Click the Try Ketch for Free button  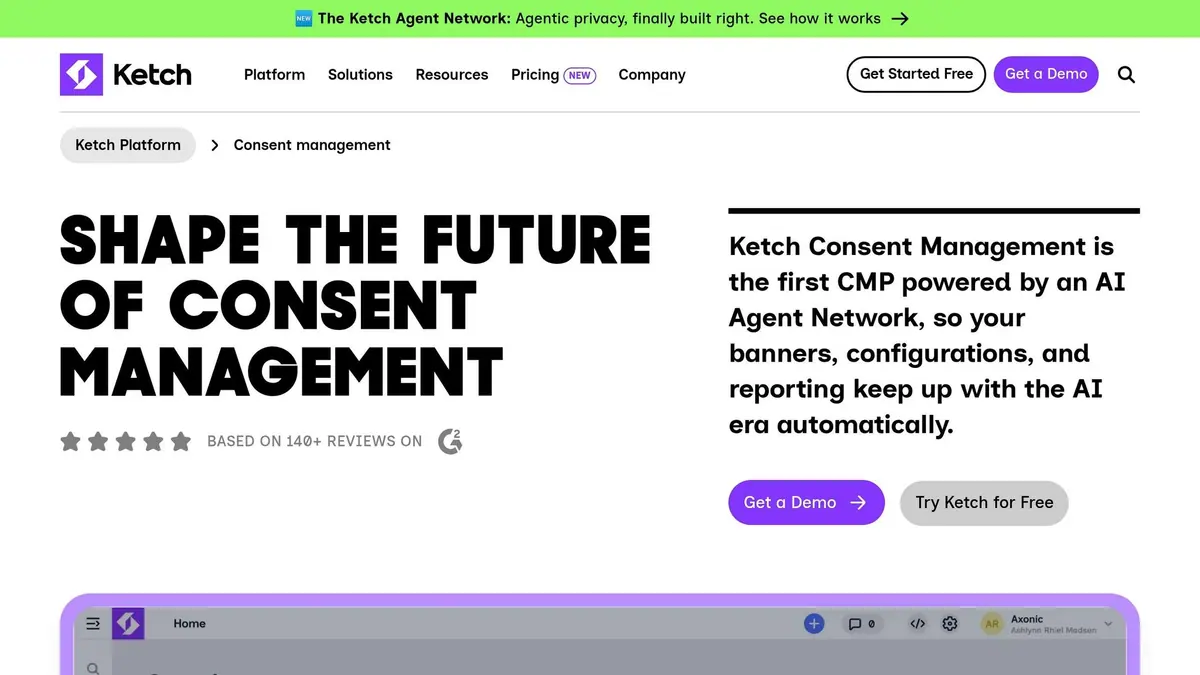point(984,502)
